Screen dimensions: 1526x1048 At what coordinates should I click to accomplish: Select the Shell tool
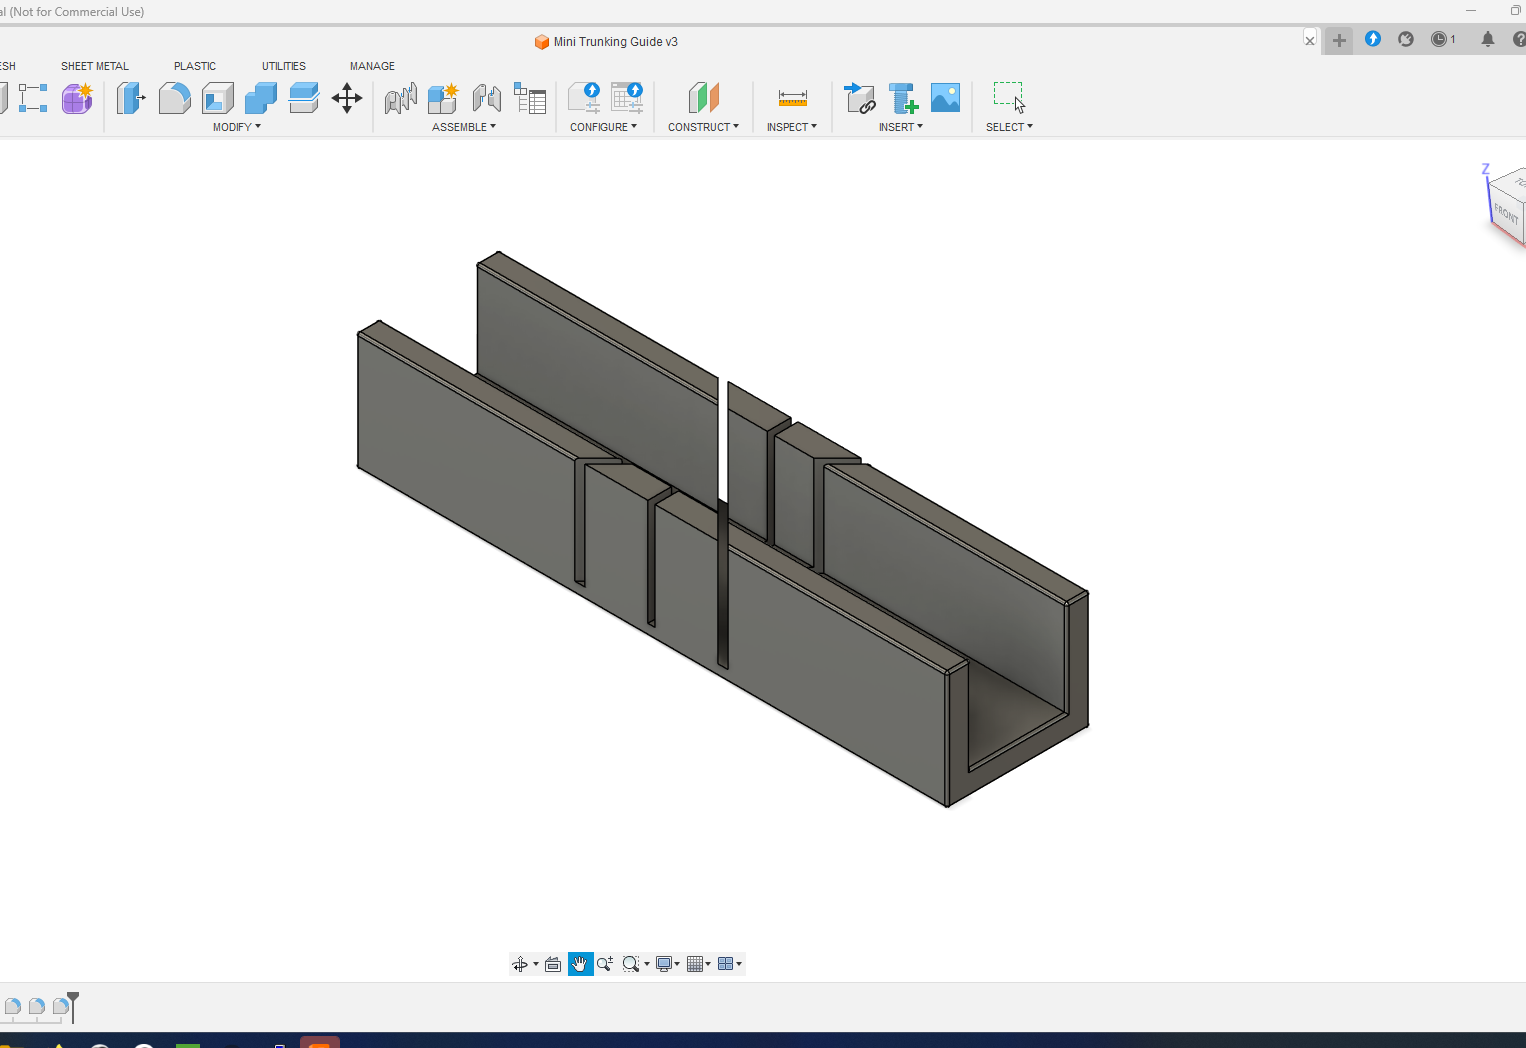pos(217,98)
